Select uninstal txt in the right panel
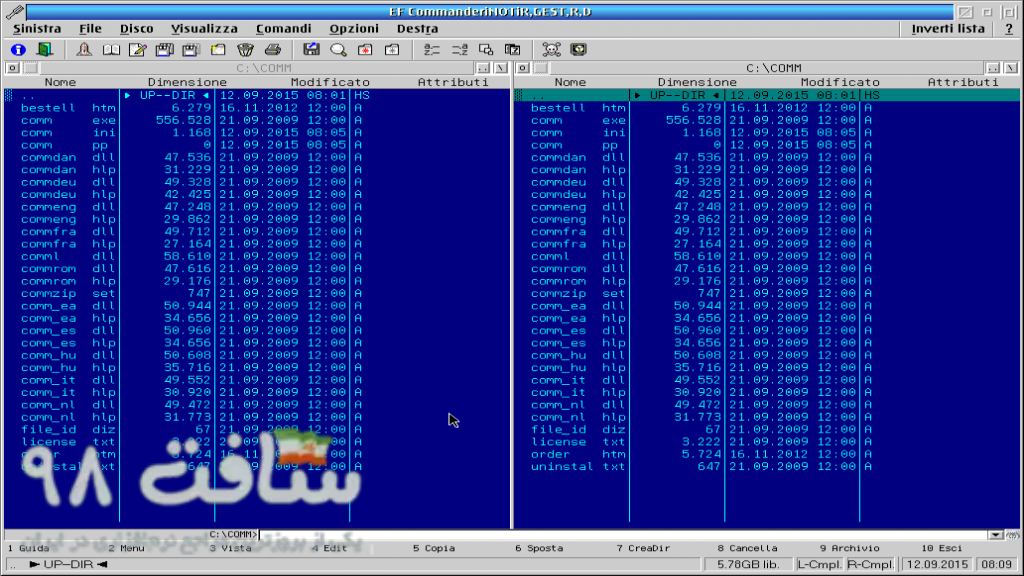This screenshot has width=1024, height=576. [767, 466]
